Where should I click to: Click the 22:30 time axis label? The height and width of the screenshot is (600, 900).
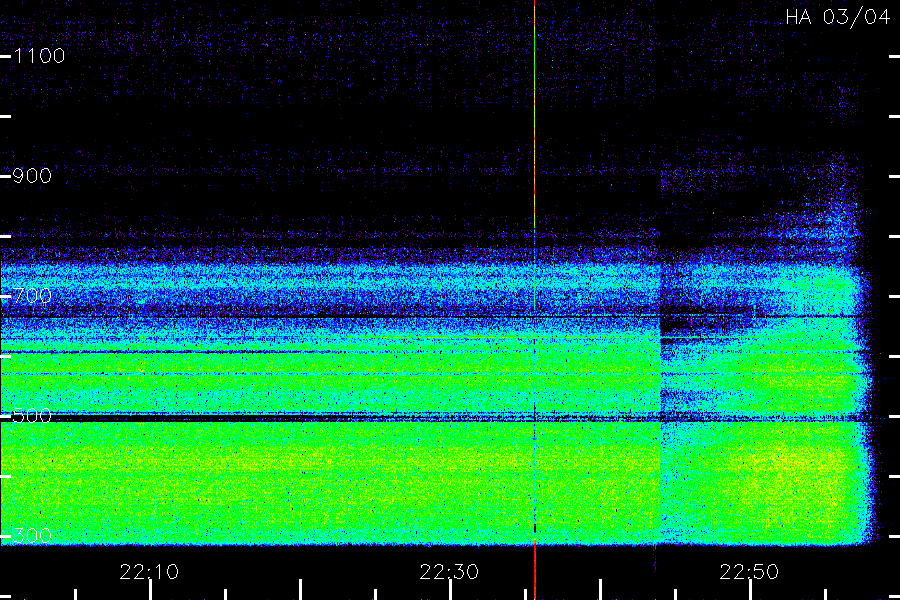449,572
